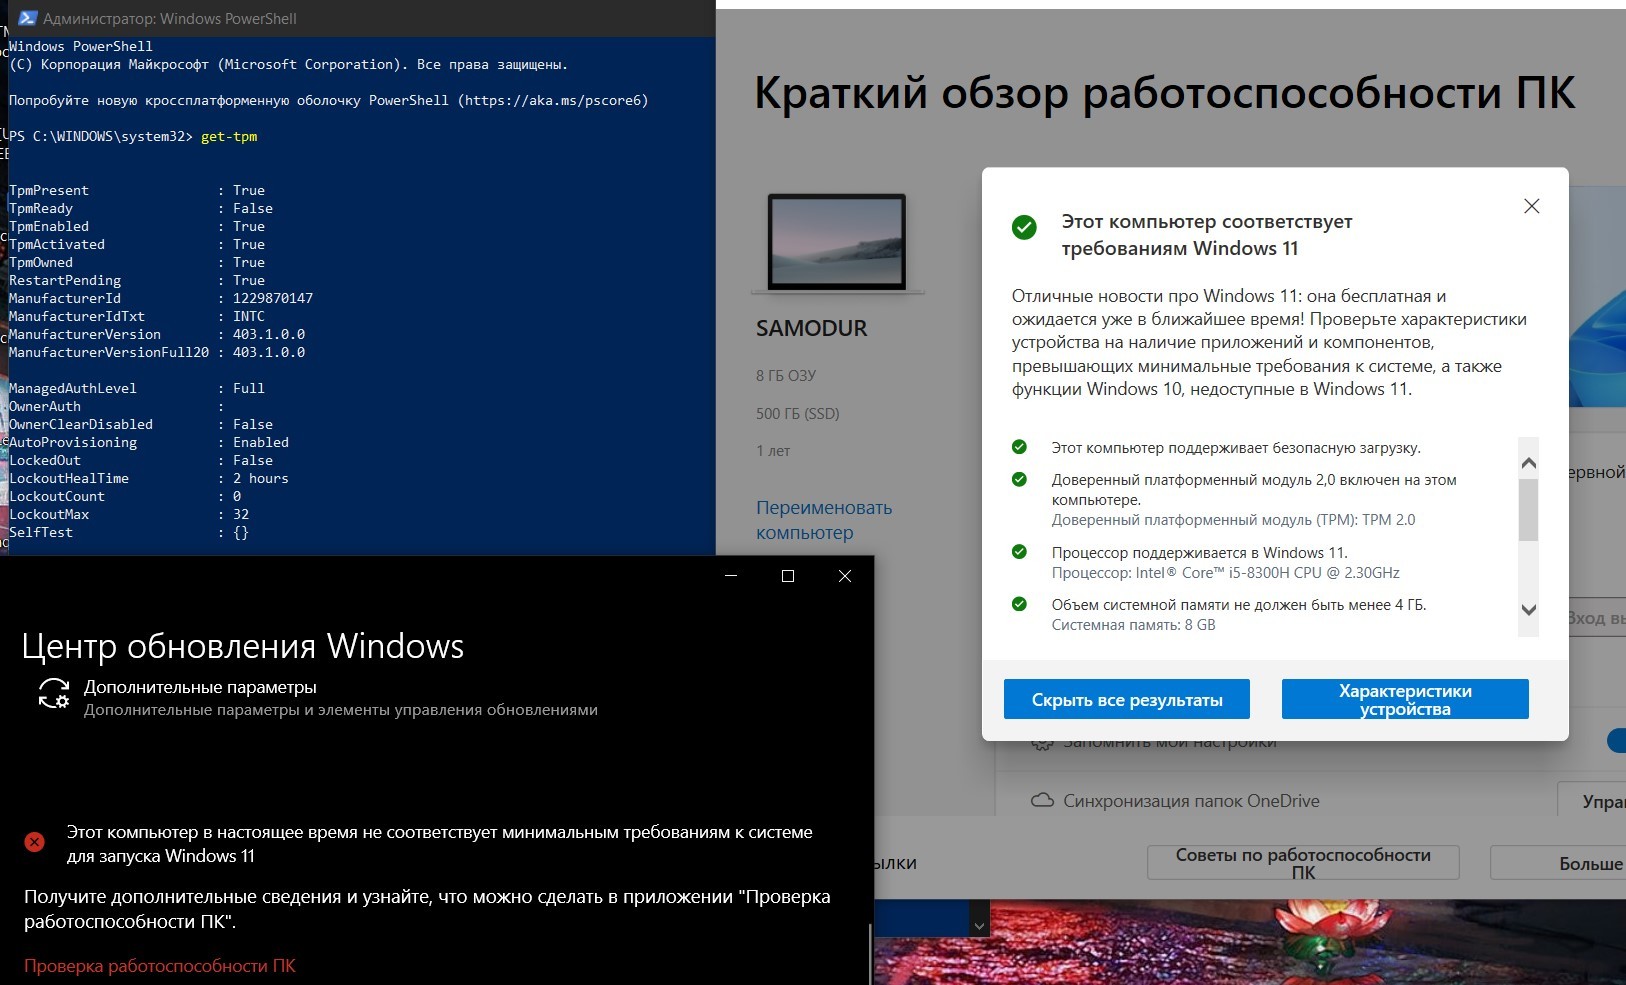1626x985 pixels.
Task: Click '8 ГБ ОЗУ' specification text
Action: click(x=786, y=376)
